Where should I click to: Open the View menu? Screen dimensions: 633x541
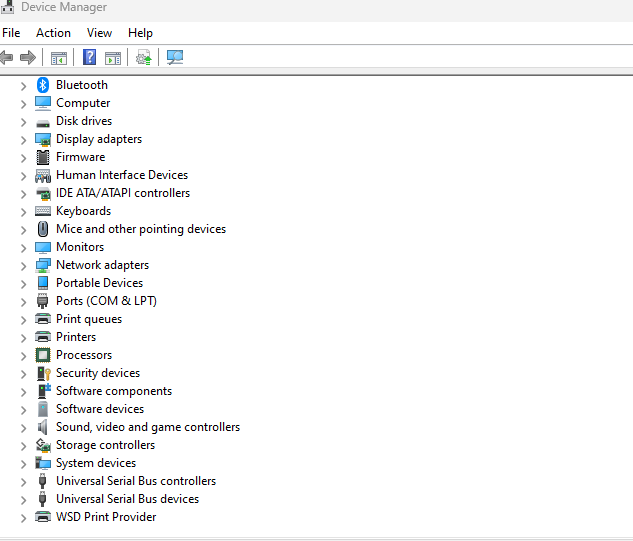tap(99, 33)
